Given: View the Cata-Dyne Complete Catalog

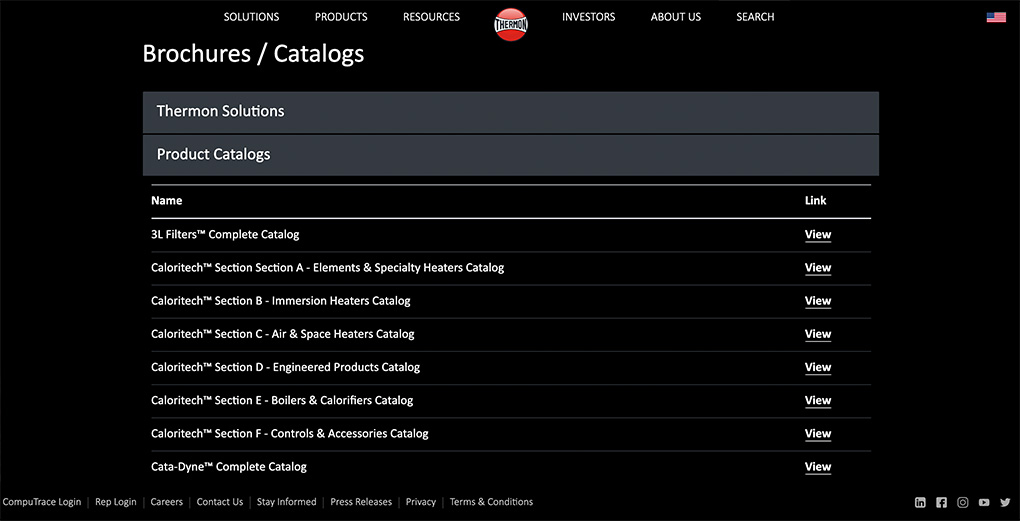Looking at the screenshot, I should click(817, 467).
